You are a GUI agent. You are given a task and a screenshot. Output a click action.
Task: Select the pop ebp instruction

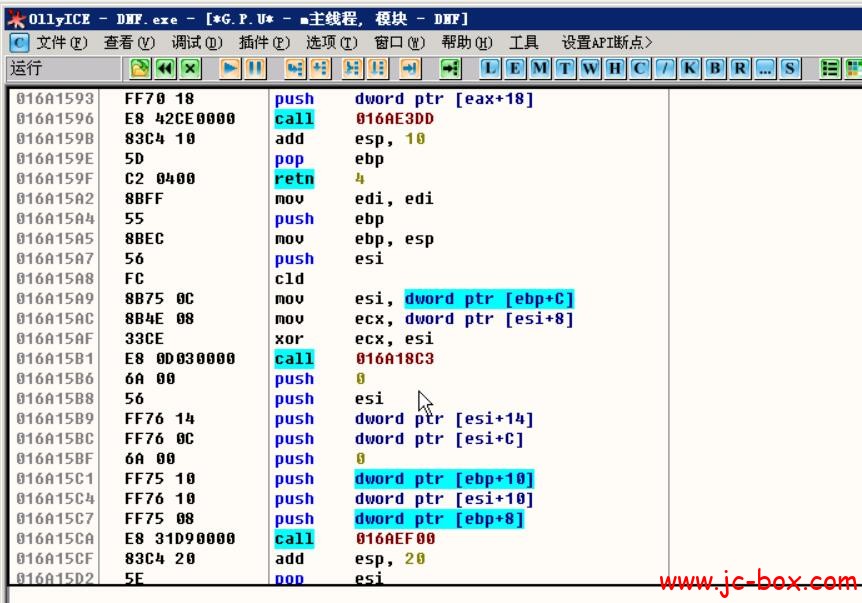tap(329, 159)
